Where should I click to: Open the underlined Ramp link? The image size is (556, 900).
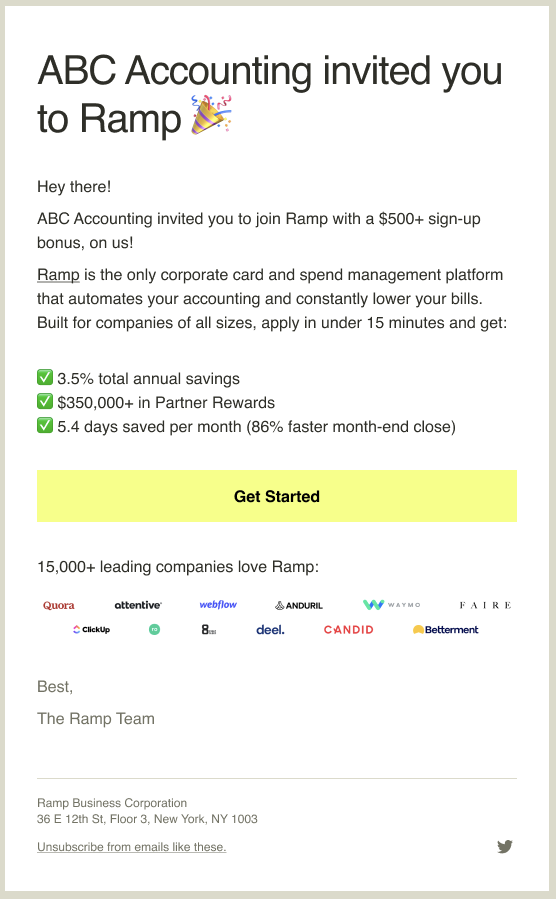[58, 275]
